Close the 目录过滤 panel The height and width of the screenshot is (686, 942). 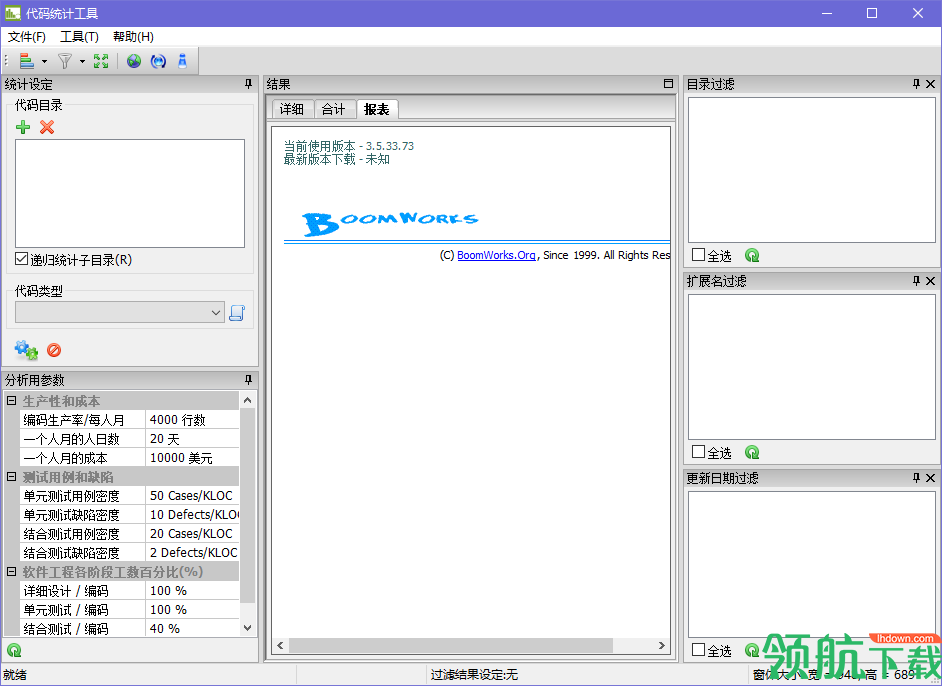(x=931, y=84)
